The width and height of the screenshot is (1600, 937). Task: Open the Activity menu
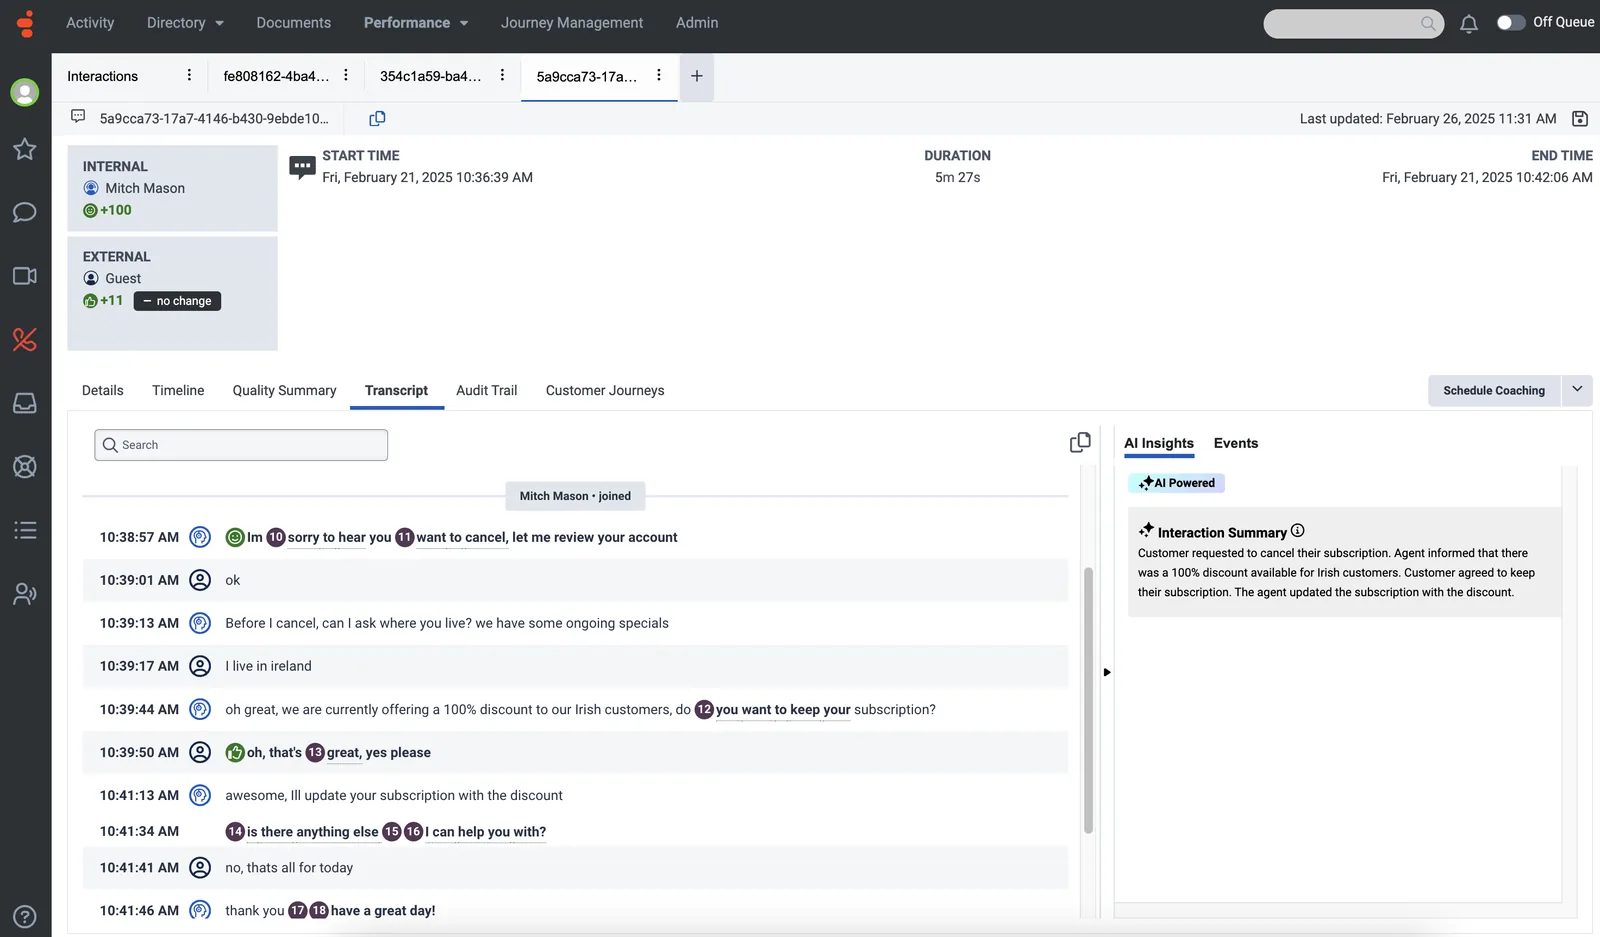pos(90,23)
